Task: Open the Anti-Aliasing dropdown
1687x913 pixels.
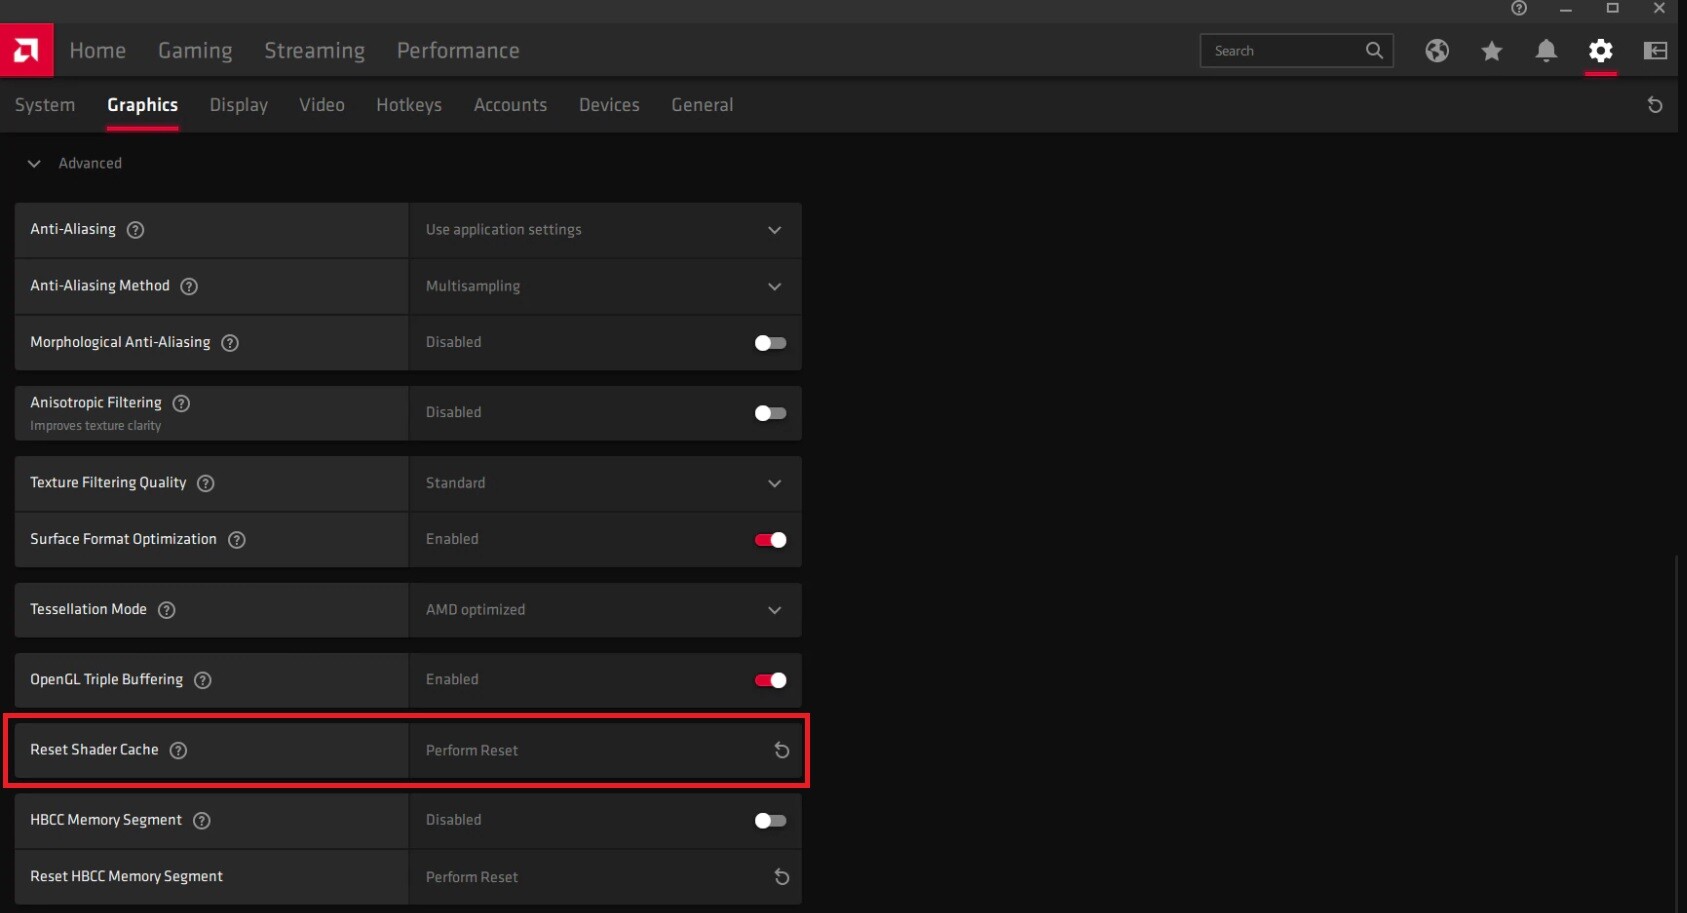Action: click(x=604, y=230)
